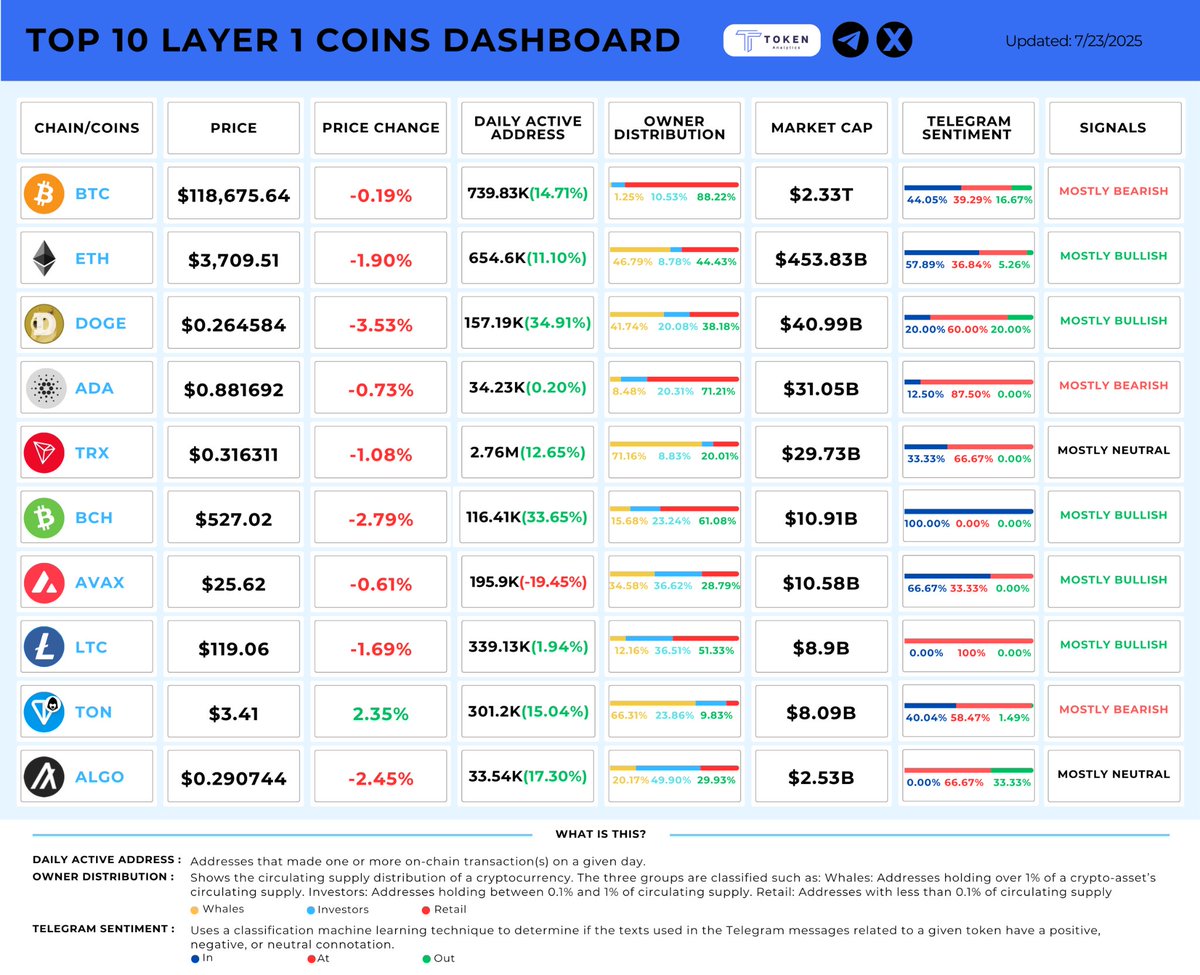1200x975 pixels.
Task: Select the CHAIN/COINS column header
Action: [87, 127]
